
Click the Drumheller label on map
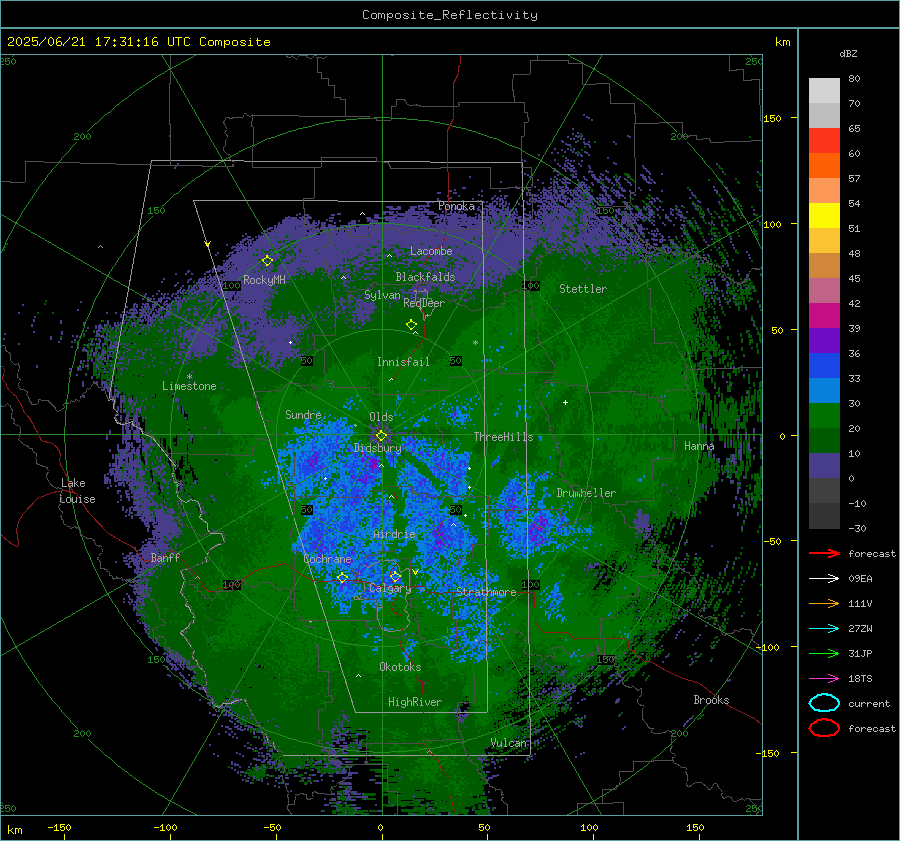586,493
